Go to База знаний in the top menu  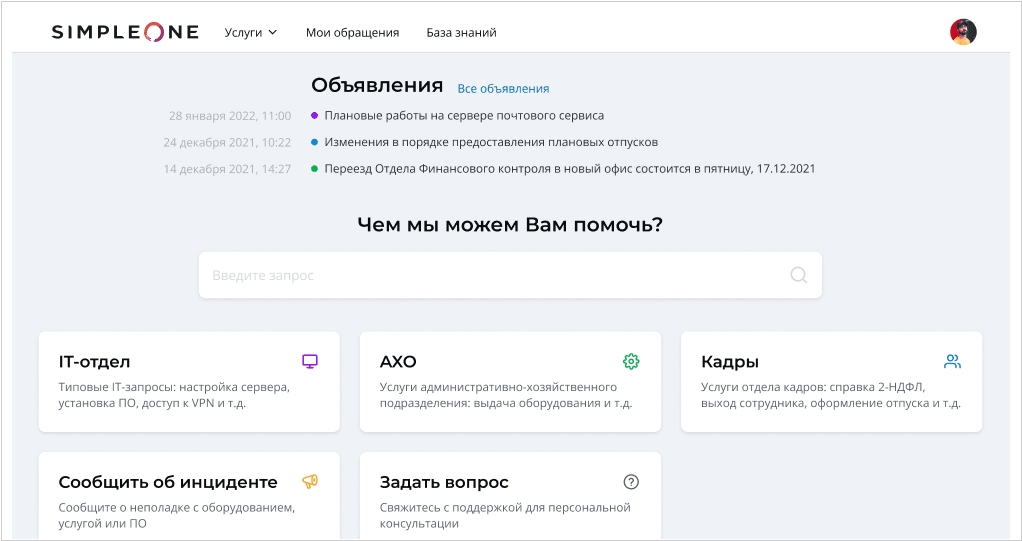coord(461,32)
